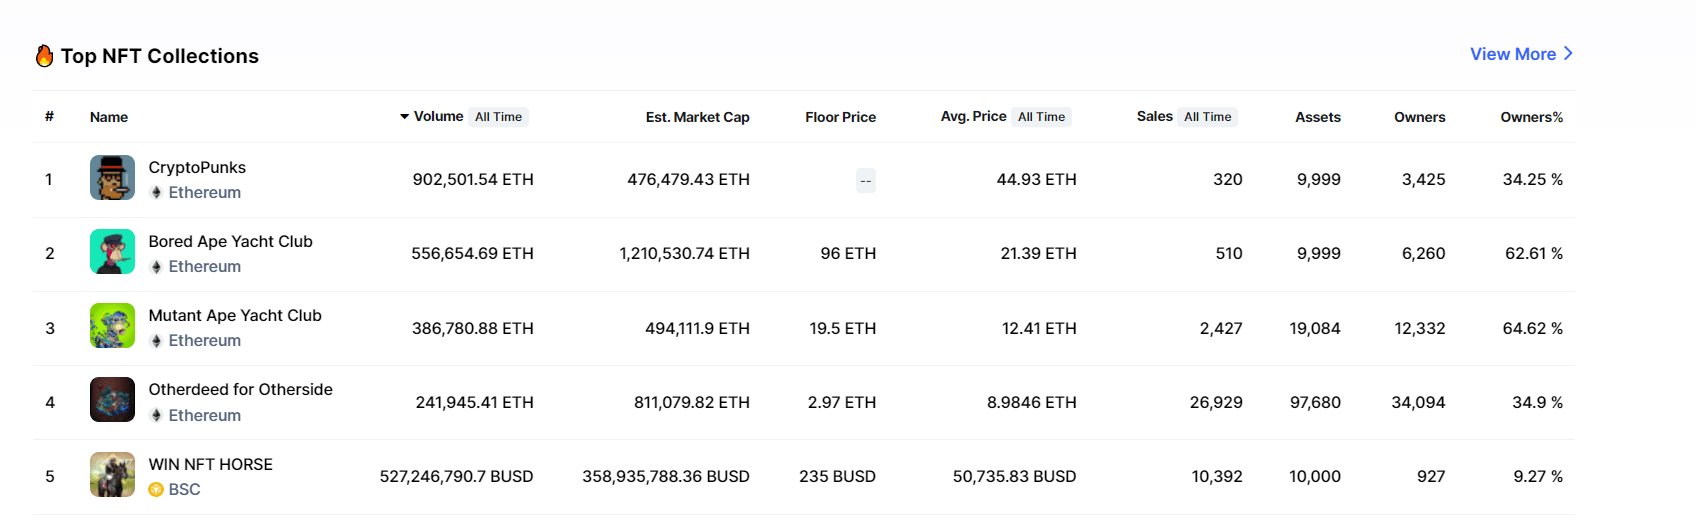
Task: Open the Avg. Price All Time dropdown
Action: (1041, 117)
